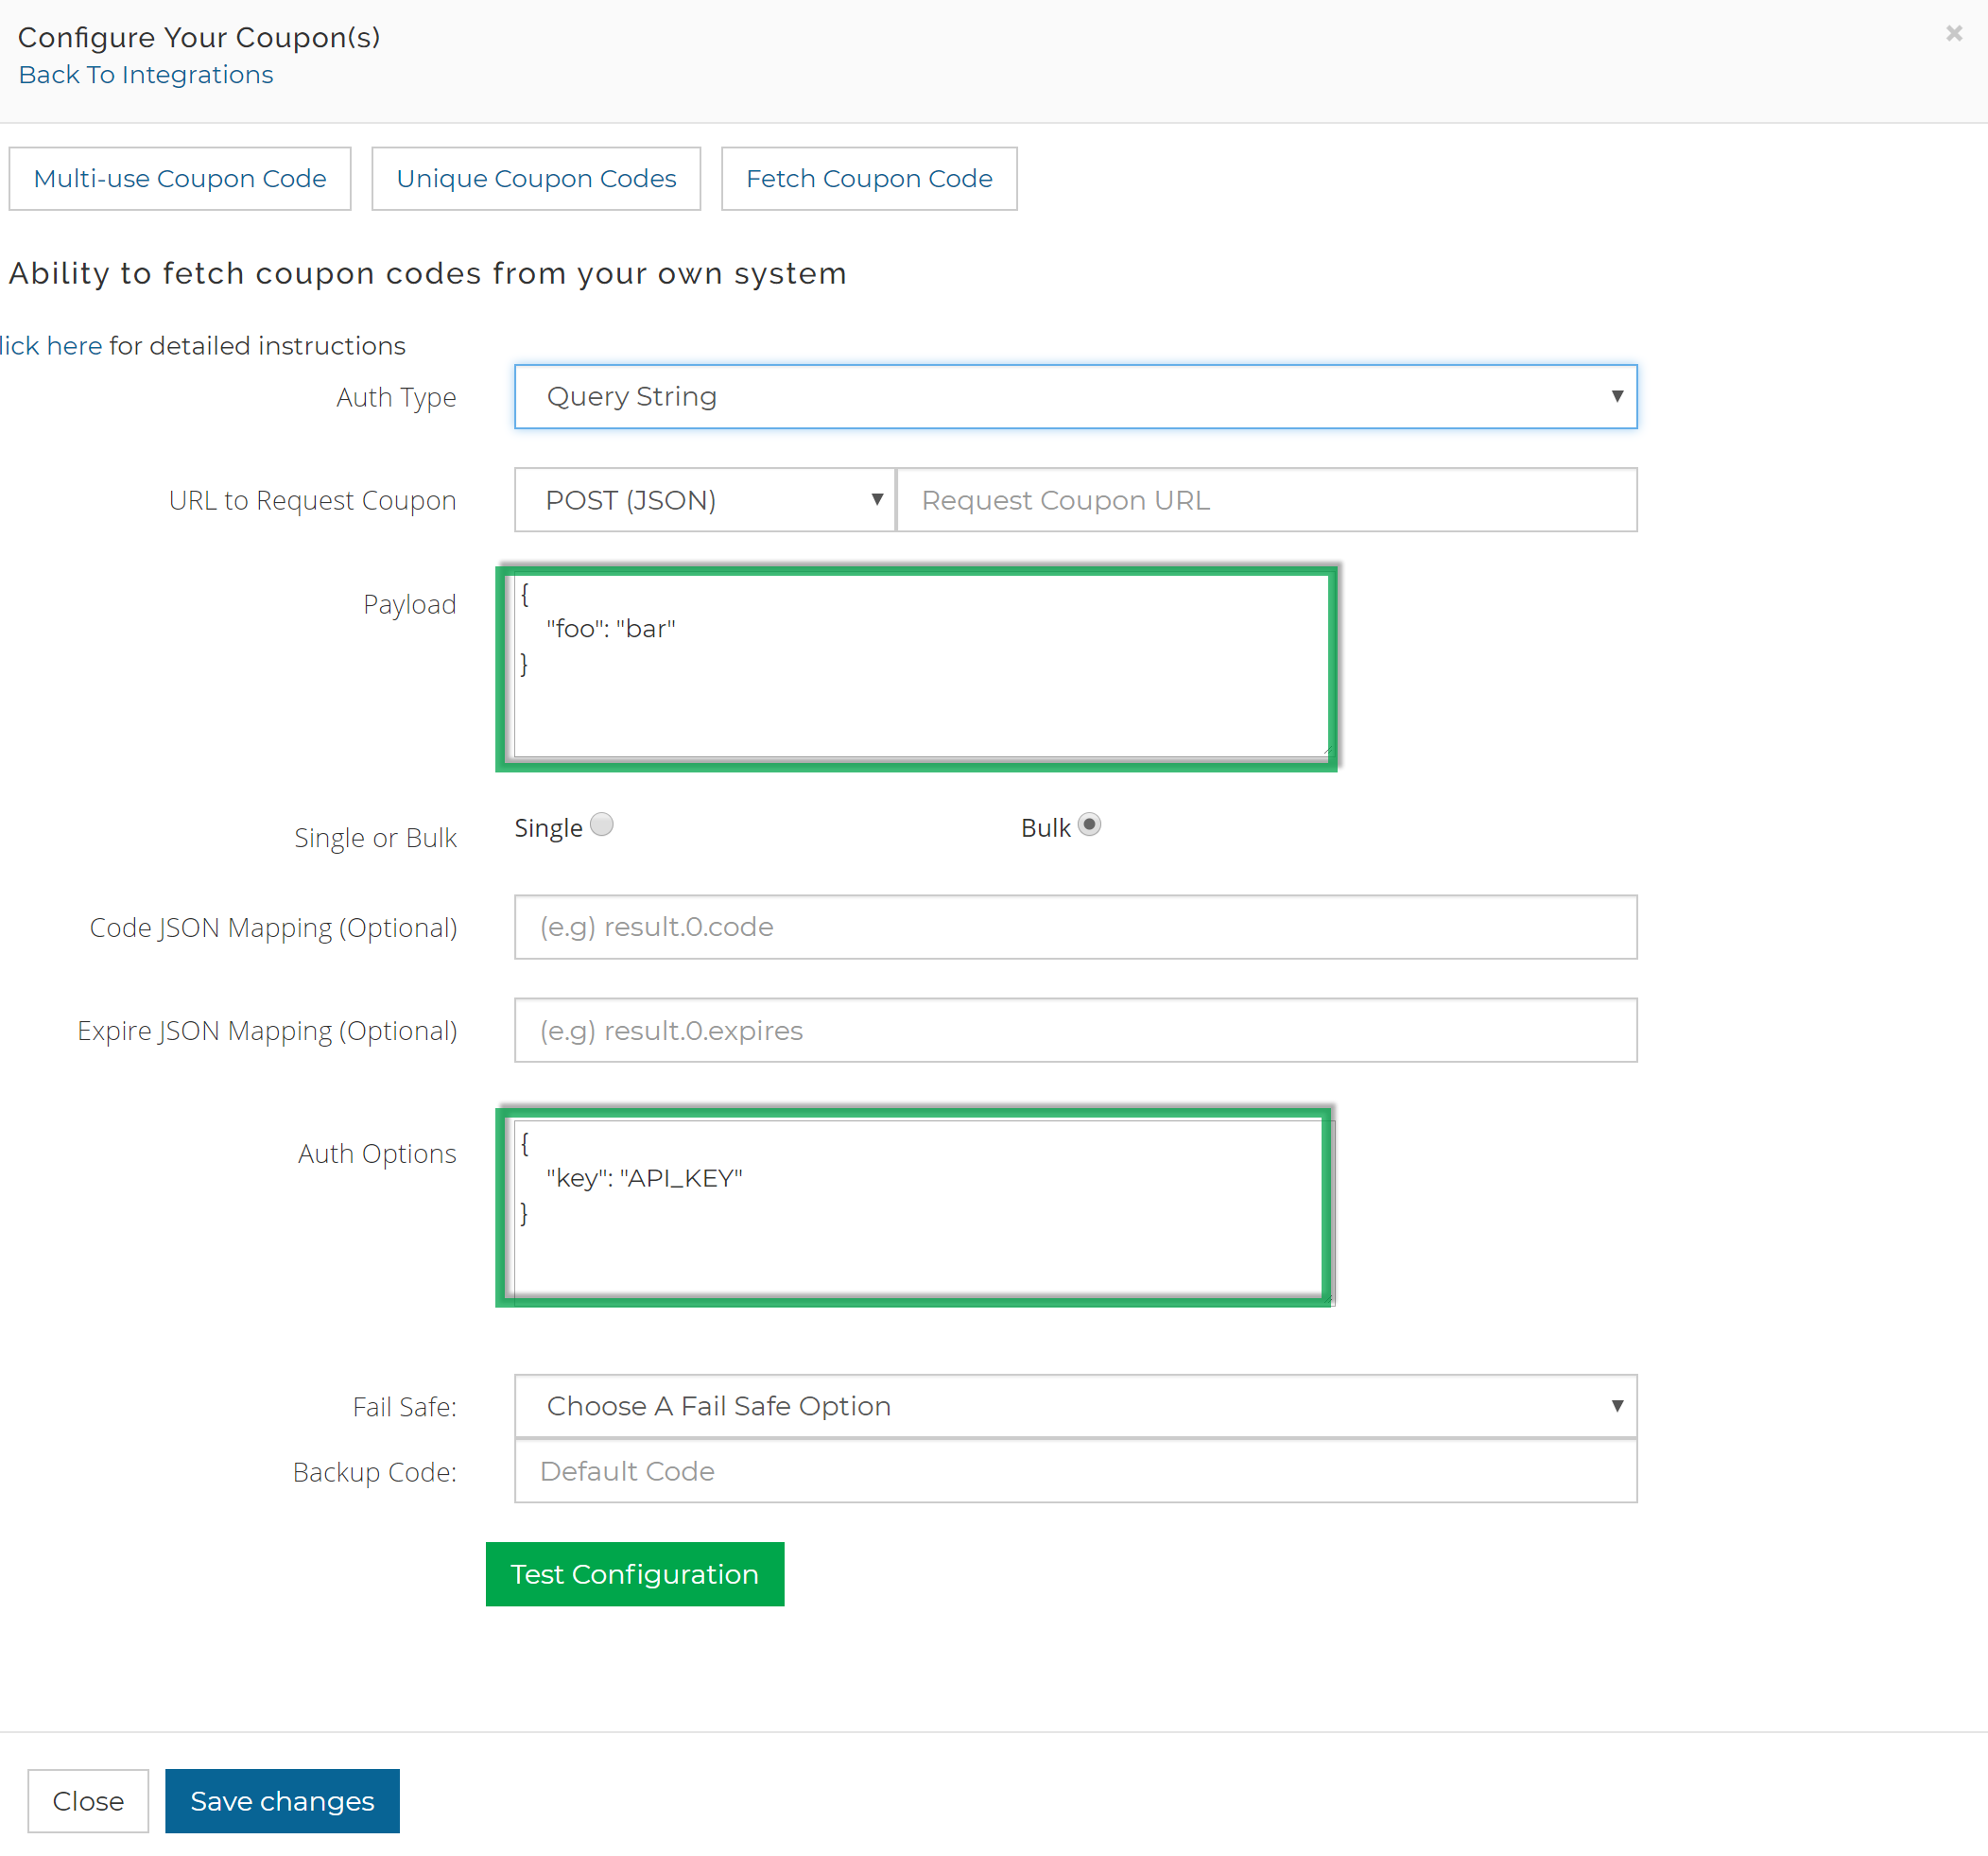The image size is (1988, 1856).
Task: Click the Code JSON Mapping field
Action: point(1075,927)
